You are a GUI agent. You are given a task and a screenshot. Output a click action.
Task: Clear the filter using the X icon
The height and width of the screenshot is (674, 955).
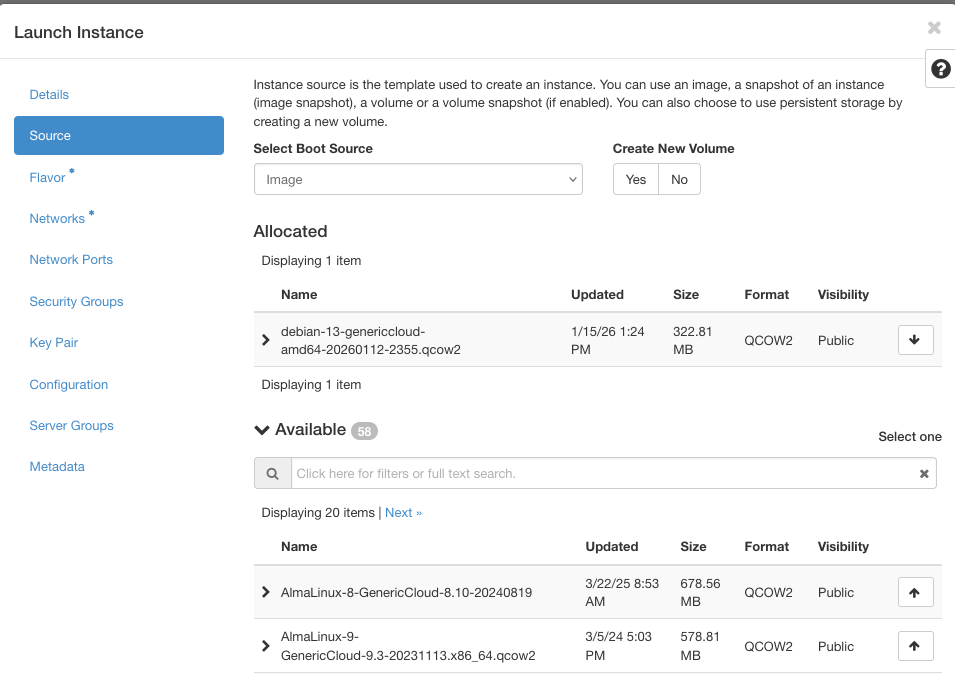pyautogui.click(x=923, y=472)
